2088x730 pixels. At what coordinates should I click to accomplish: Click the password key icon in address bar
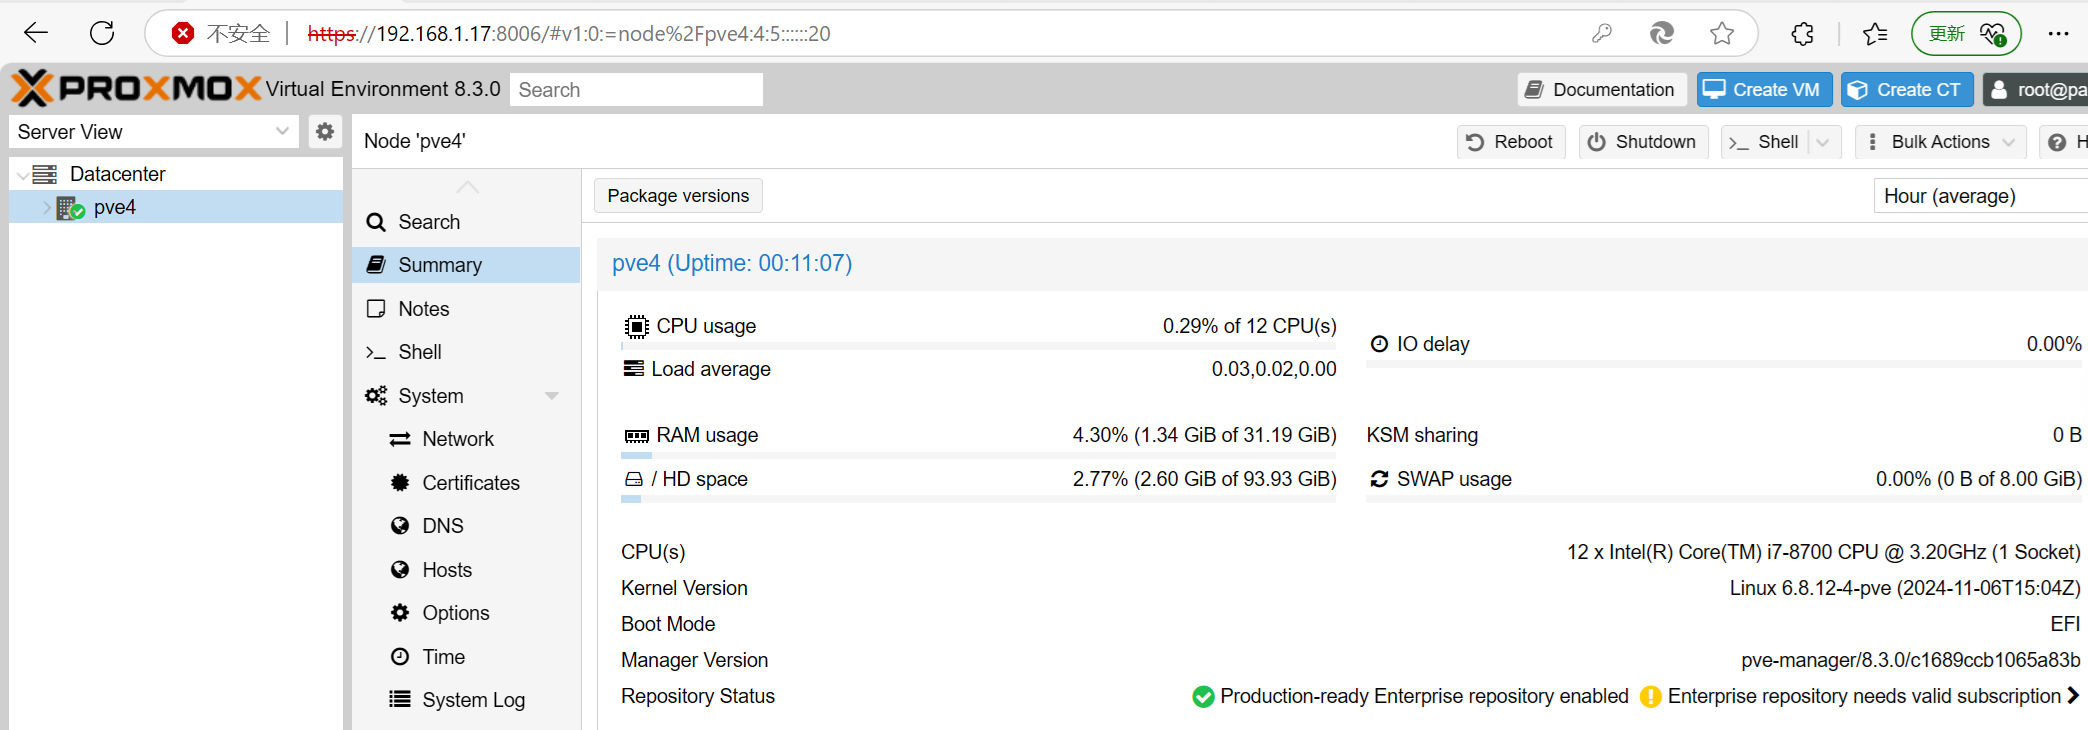(1602, 34)
